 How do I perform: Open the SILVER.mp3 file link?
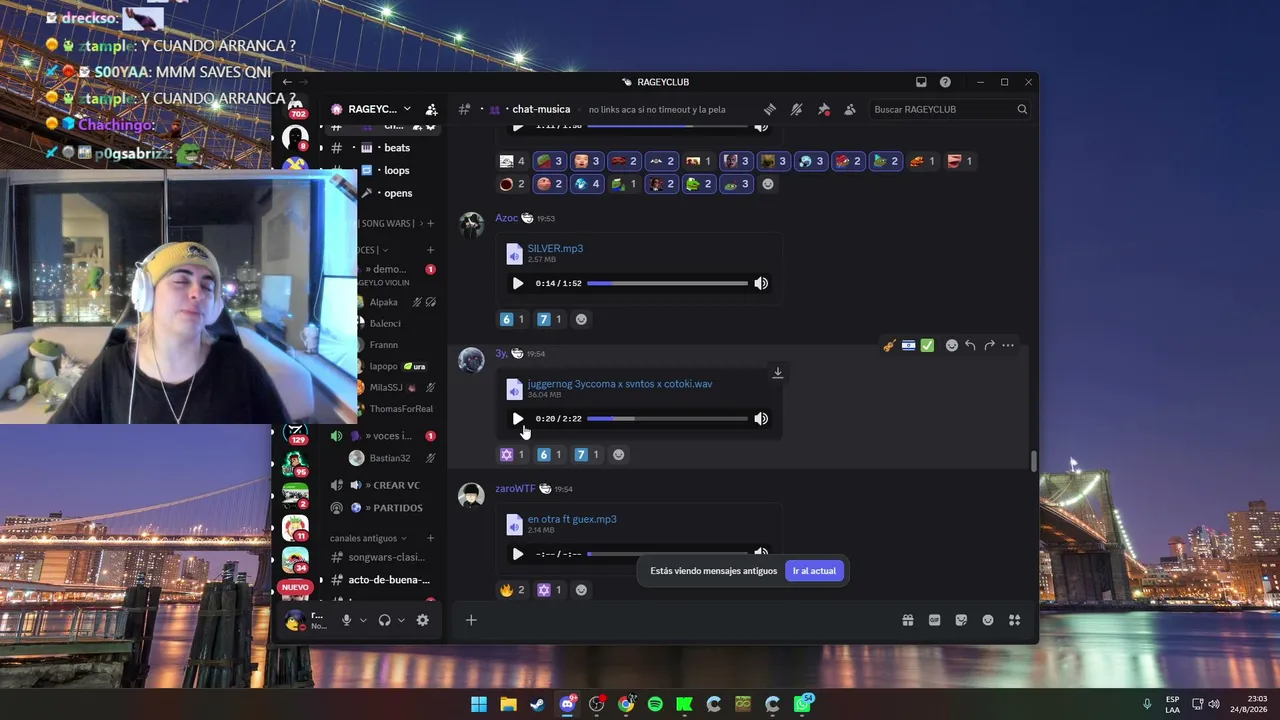click(555, 248)
